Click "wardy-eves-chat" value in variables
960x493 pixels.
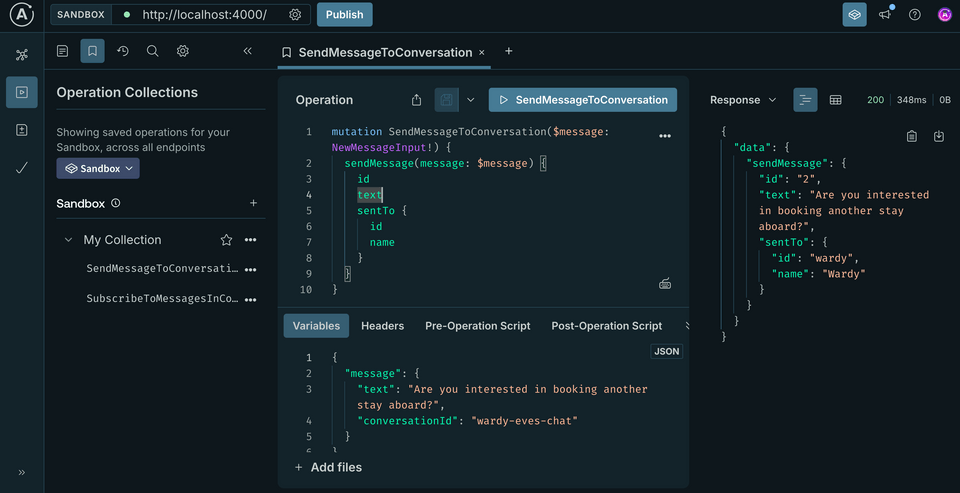point(524,421)
